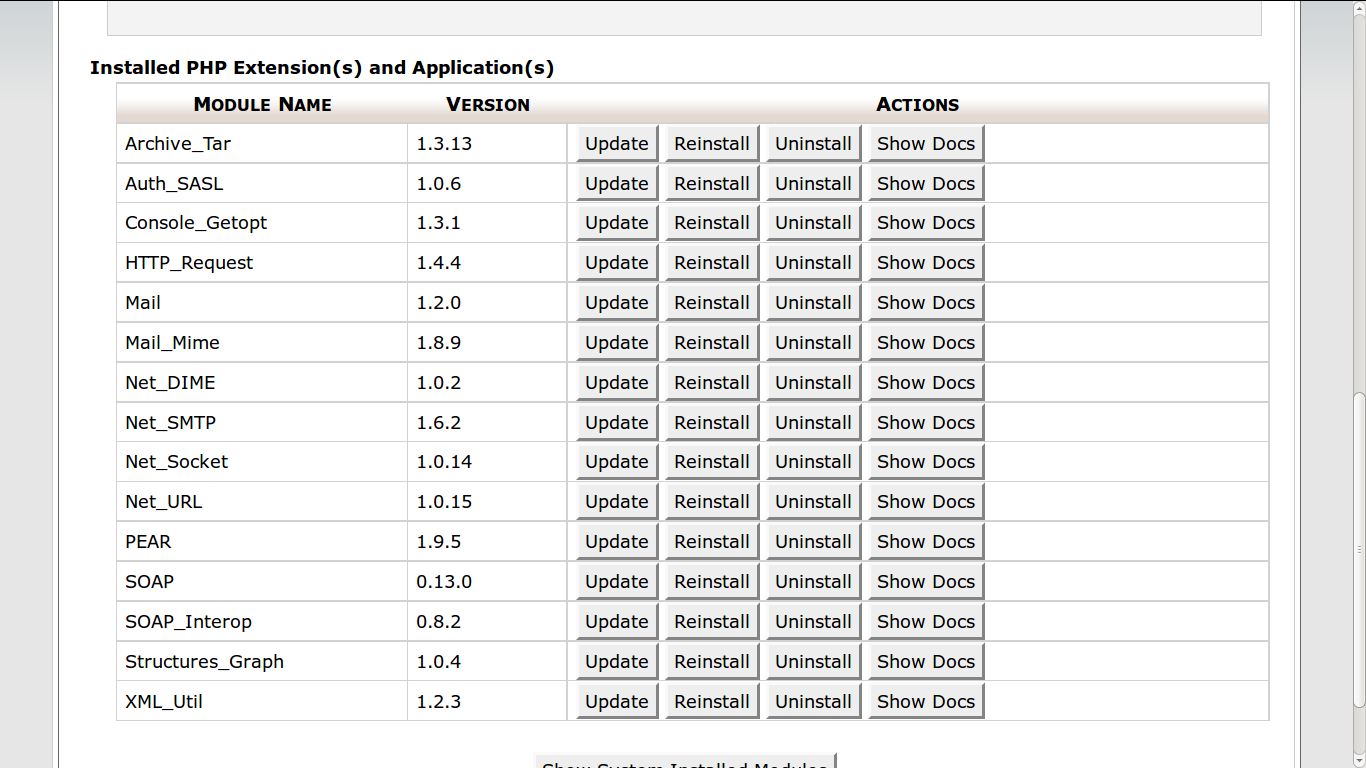Viewport: 1366px width, 768px height.
Task: Reinstall Structures_Graph
Action: point(712,662)
